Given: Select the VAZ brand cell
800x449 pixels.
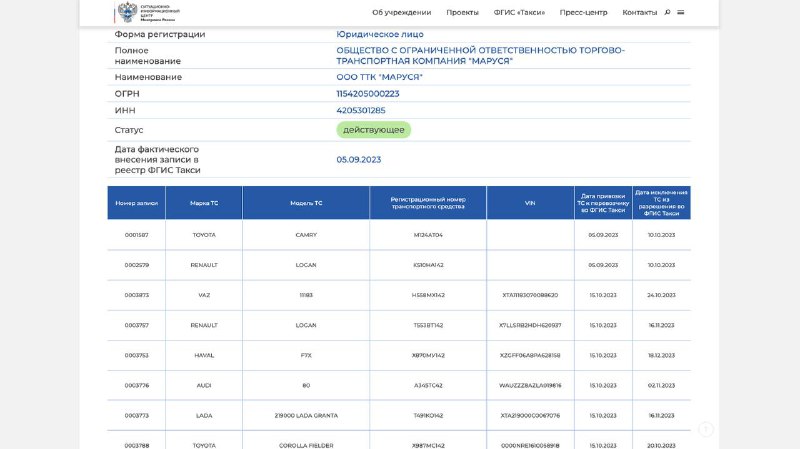Looking at the screenshot, I should [204, 295].
